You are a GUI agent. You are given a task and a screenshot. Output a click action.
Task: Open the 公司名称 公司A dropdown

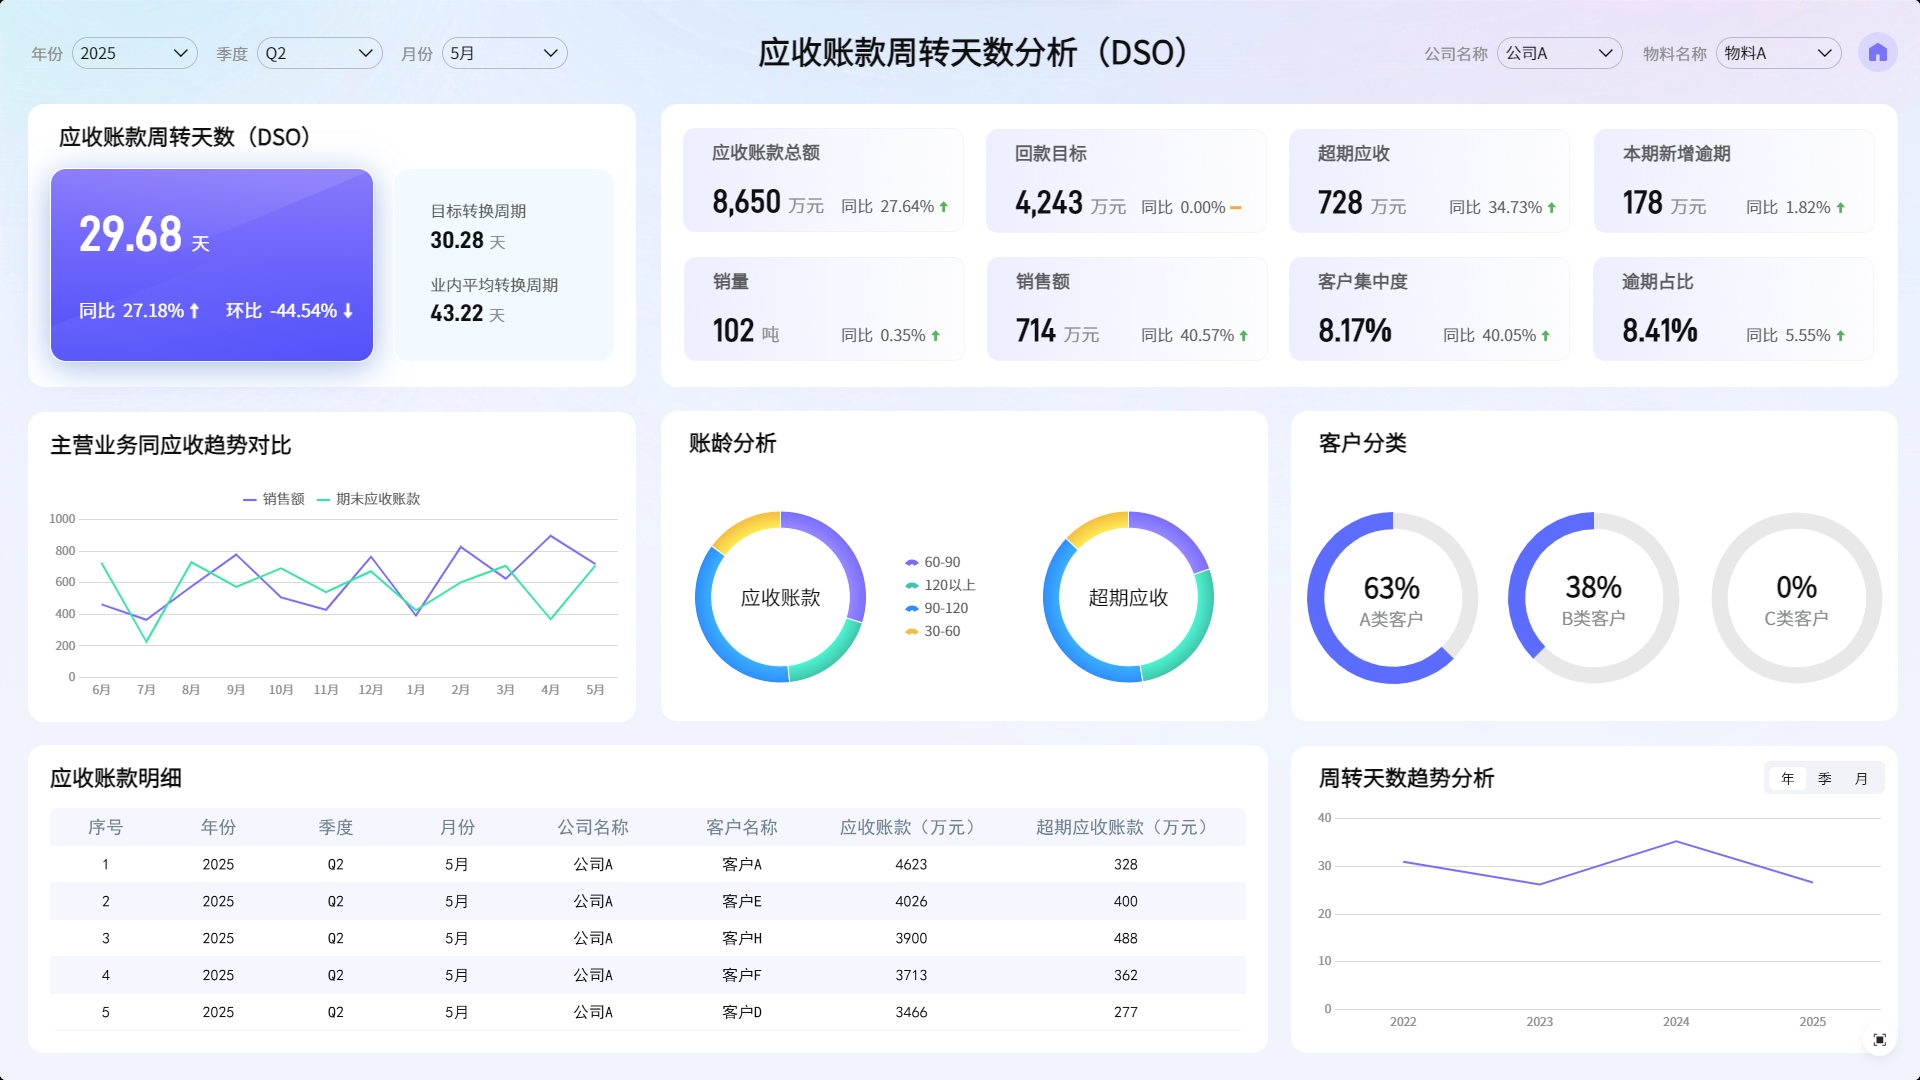click(1559, 53)
